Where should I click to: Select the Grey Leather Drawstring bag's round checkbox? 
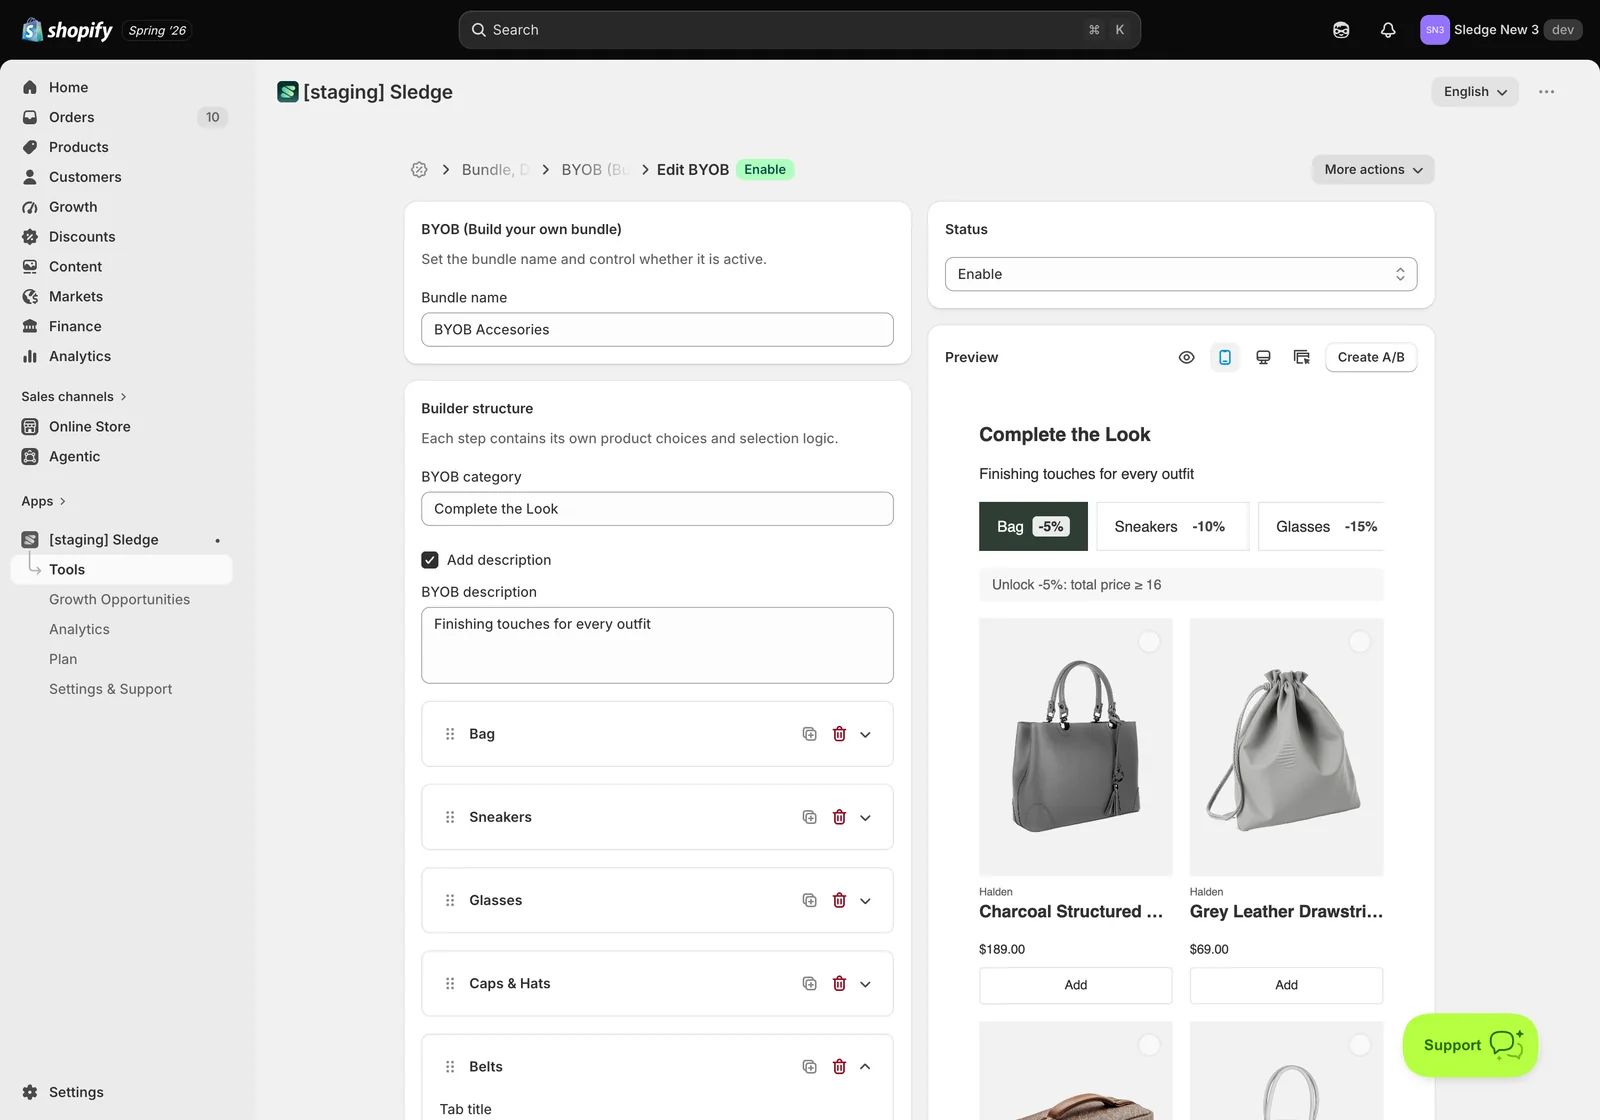1360,642
